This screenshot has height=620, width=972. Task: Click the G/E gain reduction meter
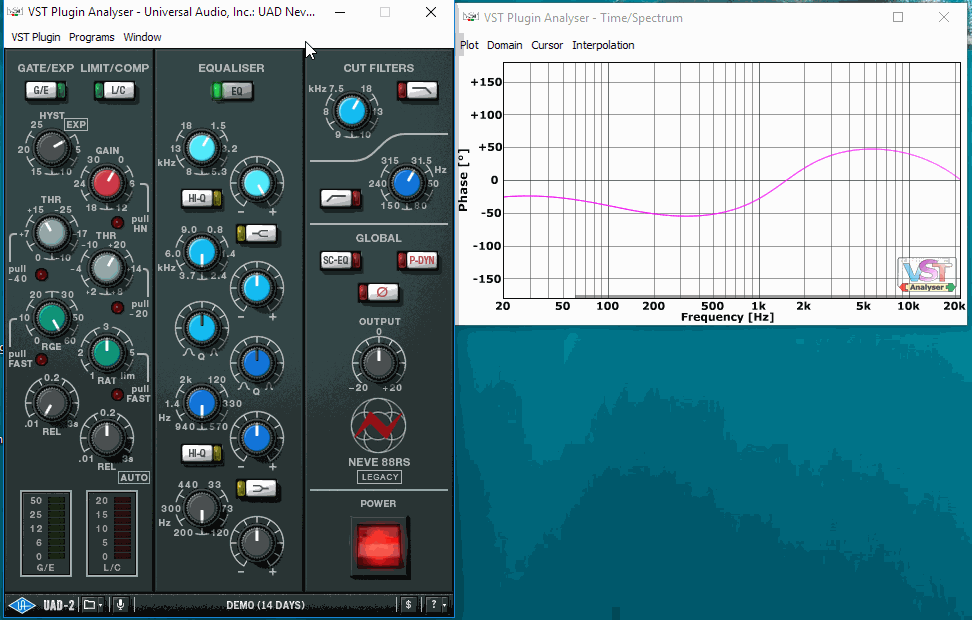pyautogui.click(x=46, y=533)
